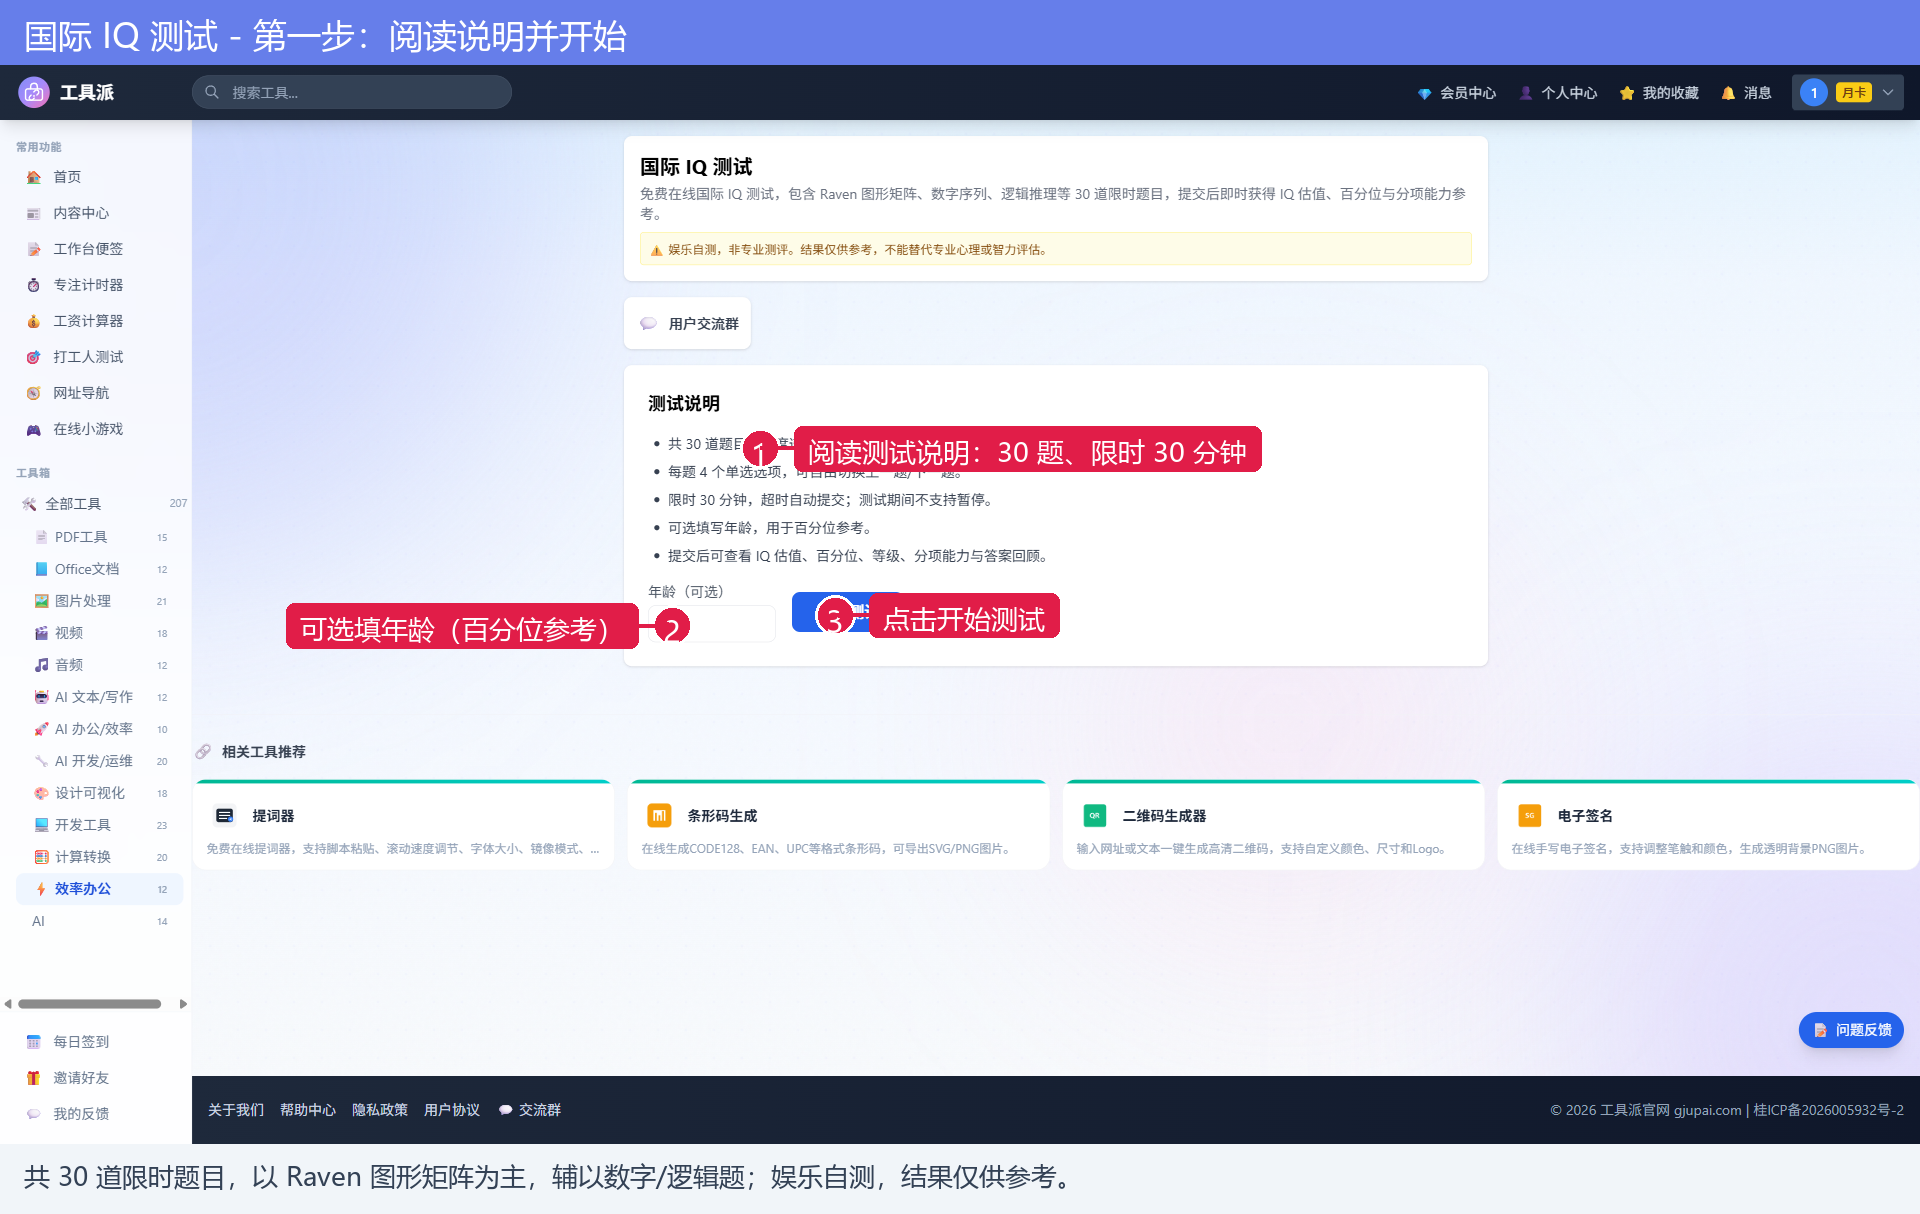
Task: Select Office文档 category
Action: (x=100, y=569)
